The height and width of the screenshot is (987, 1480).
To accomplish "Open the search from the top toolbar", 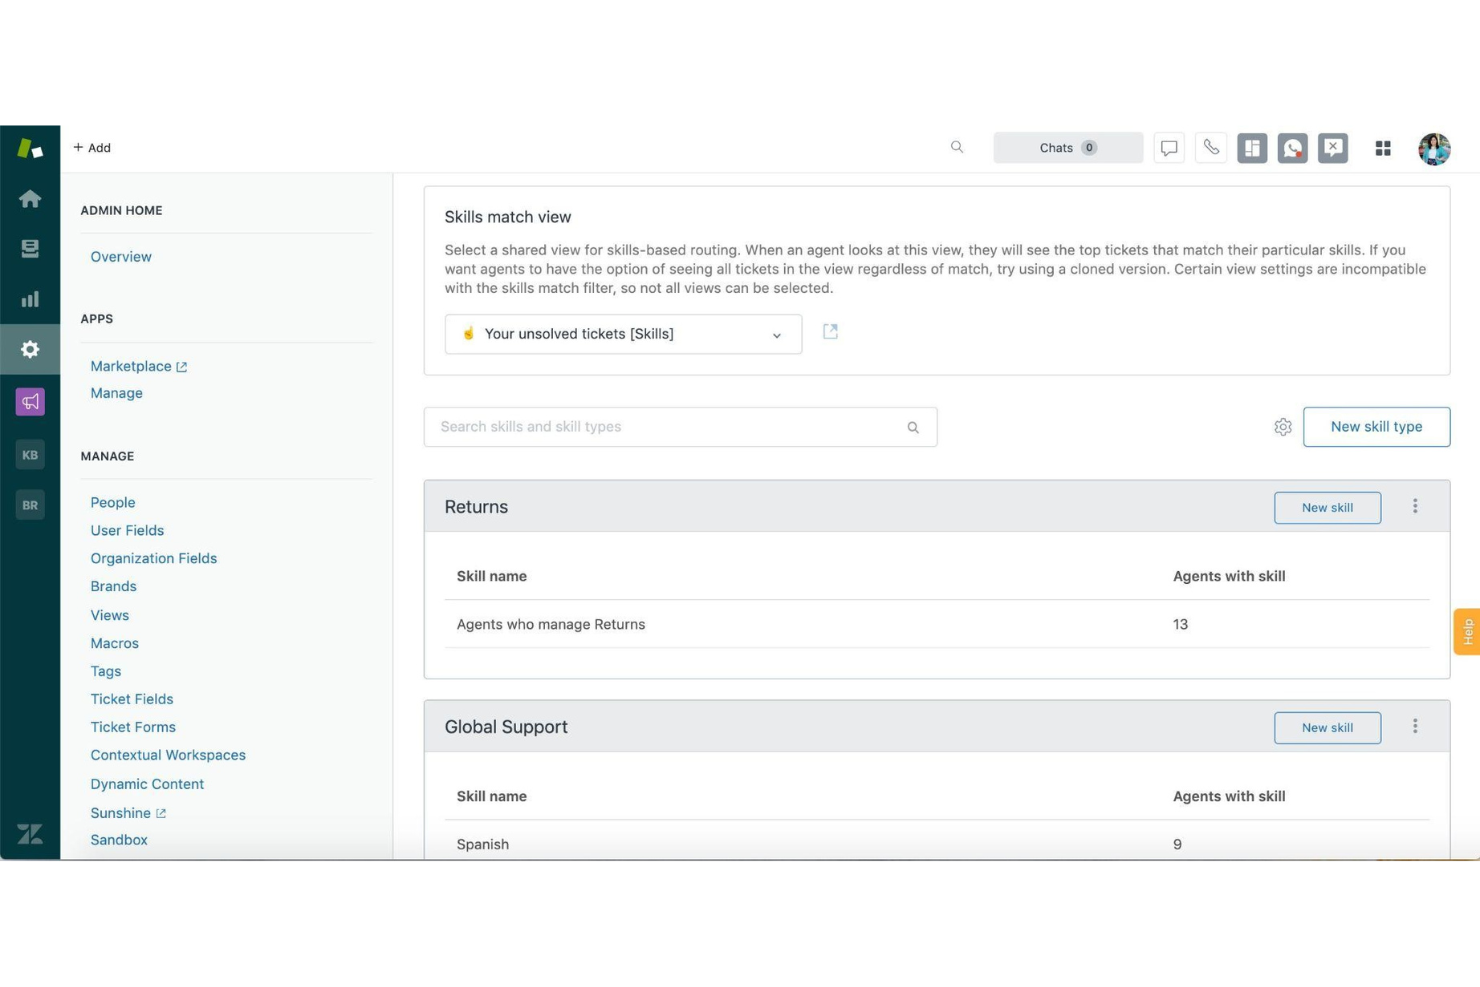I will [x=957, y=147].
